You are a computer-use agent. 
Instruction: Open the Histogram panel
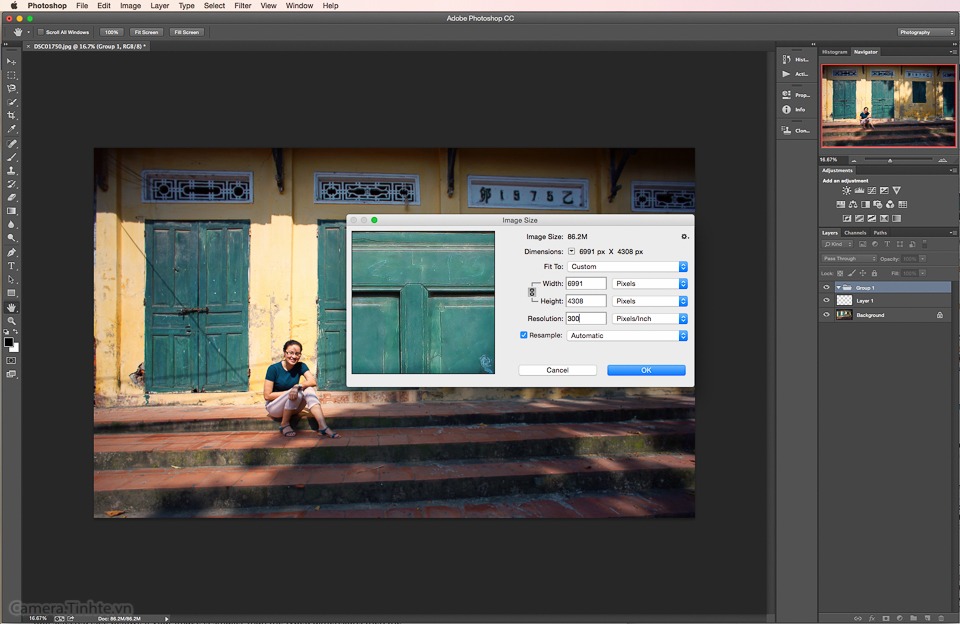pyautogui.click(x=834, y=52)
